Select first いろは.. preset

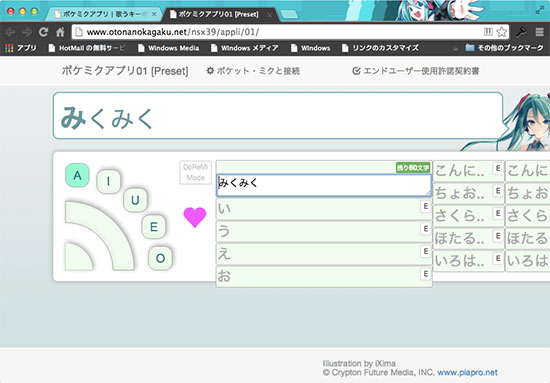[468, 261]
